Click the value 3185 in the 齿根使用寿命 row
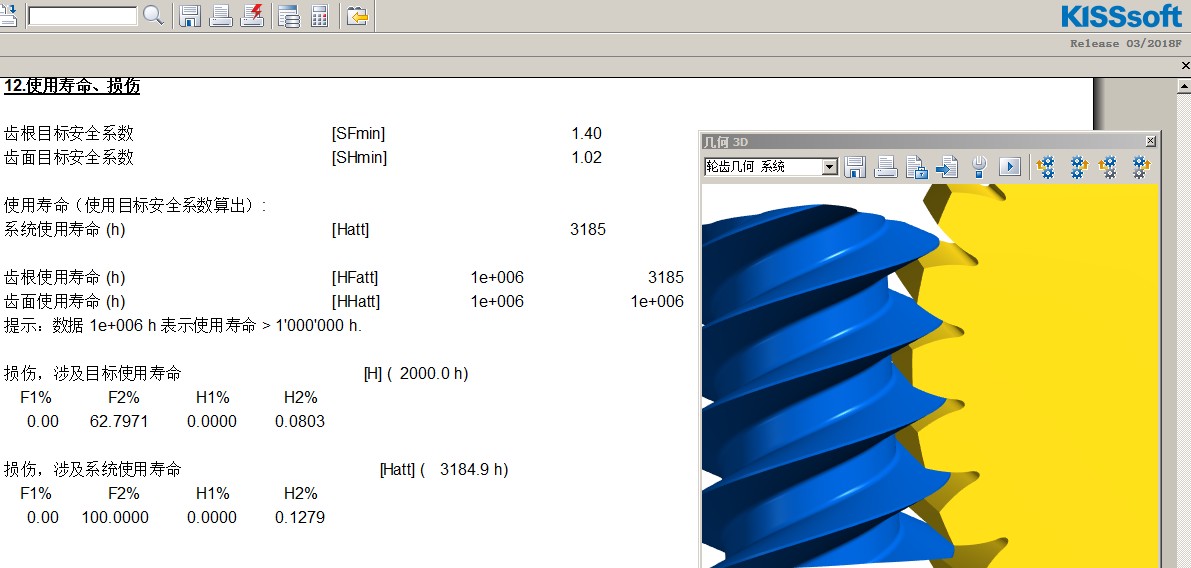 pos(665,278)
